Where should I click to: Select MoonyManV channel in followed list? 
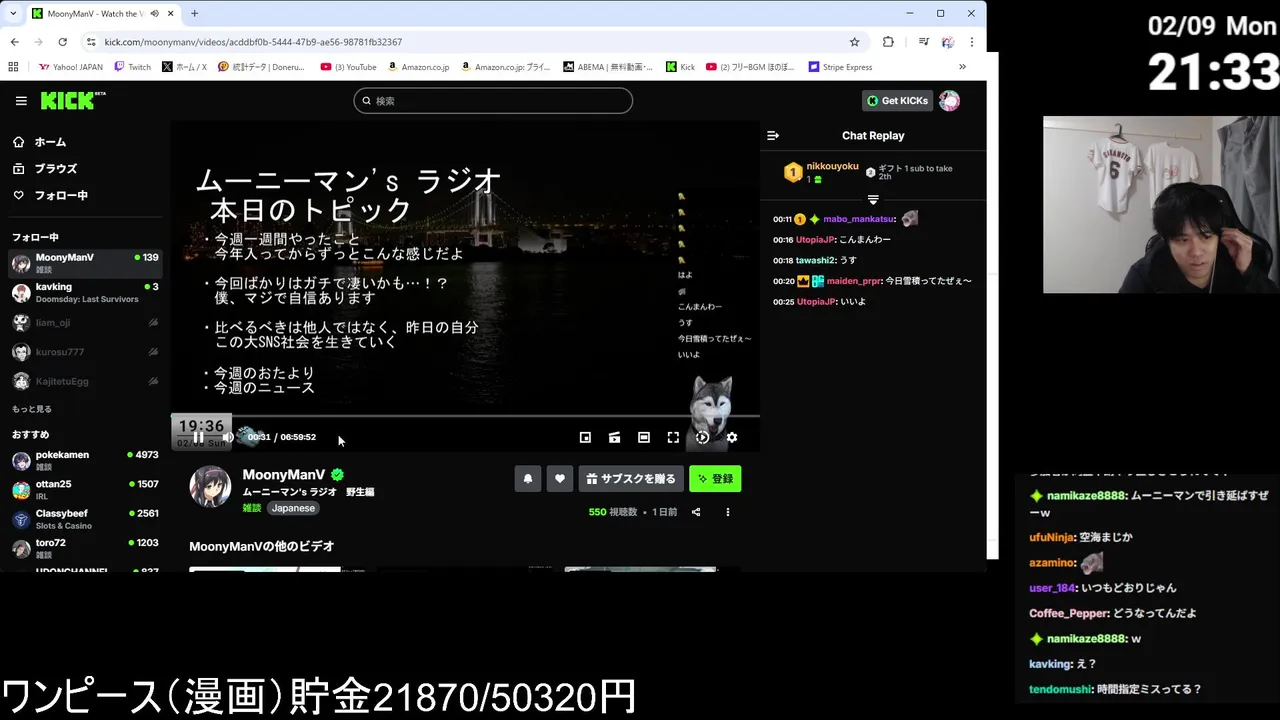tap(85, 263)
